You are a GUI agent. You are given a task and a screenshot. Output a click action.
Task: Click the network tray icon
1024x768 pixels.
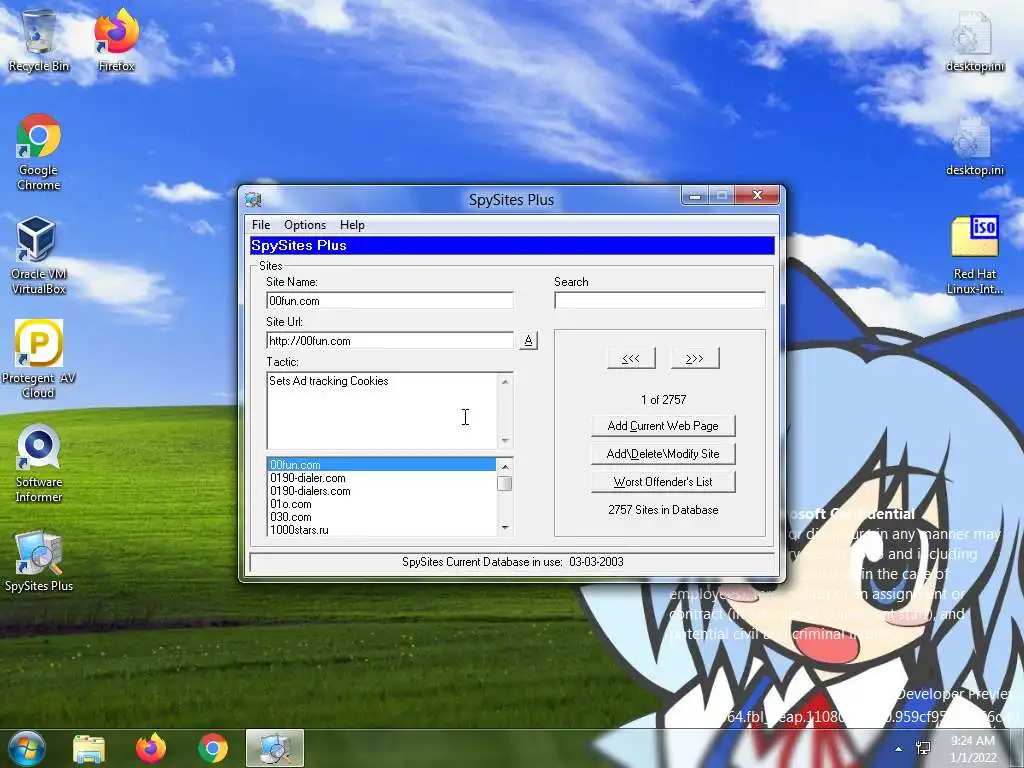pos(923,748)
